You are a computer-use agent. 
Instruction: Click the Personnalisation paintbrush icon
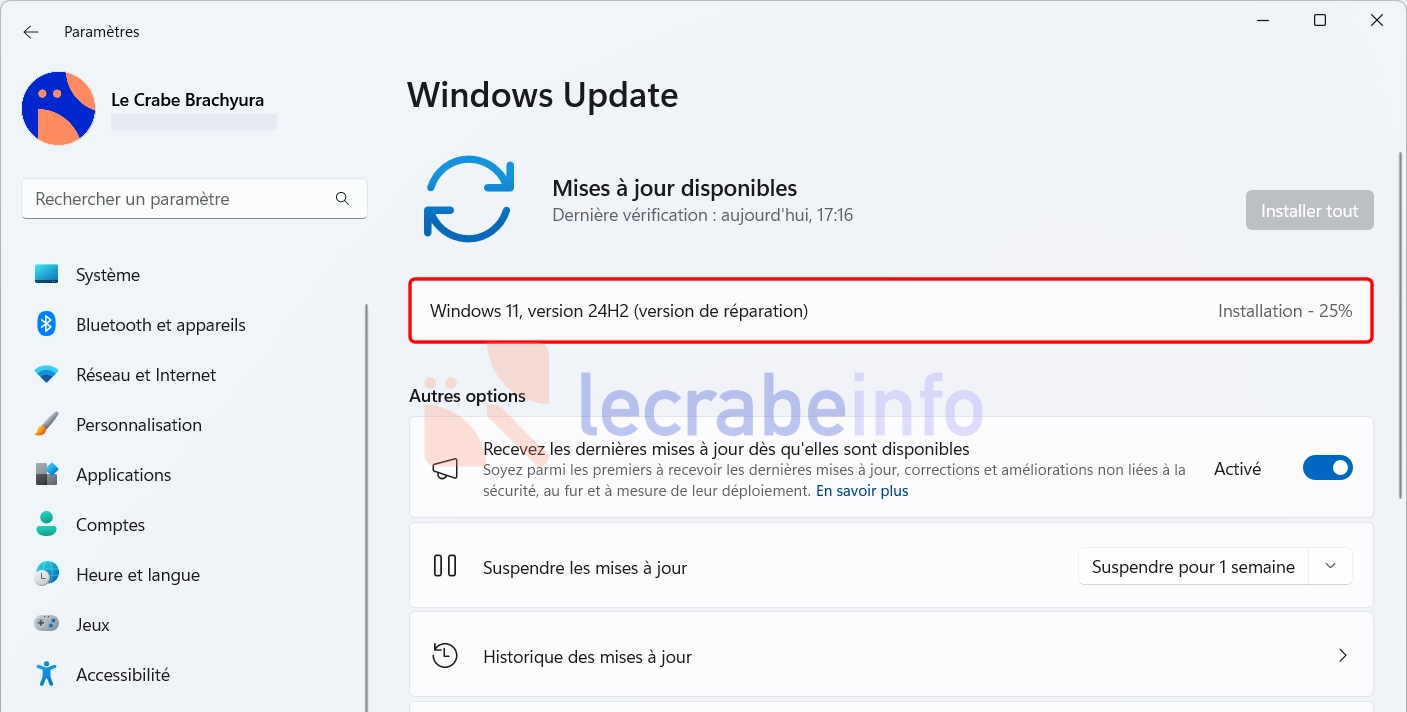pyautogui.click(x=46, y=424)
